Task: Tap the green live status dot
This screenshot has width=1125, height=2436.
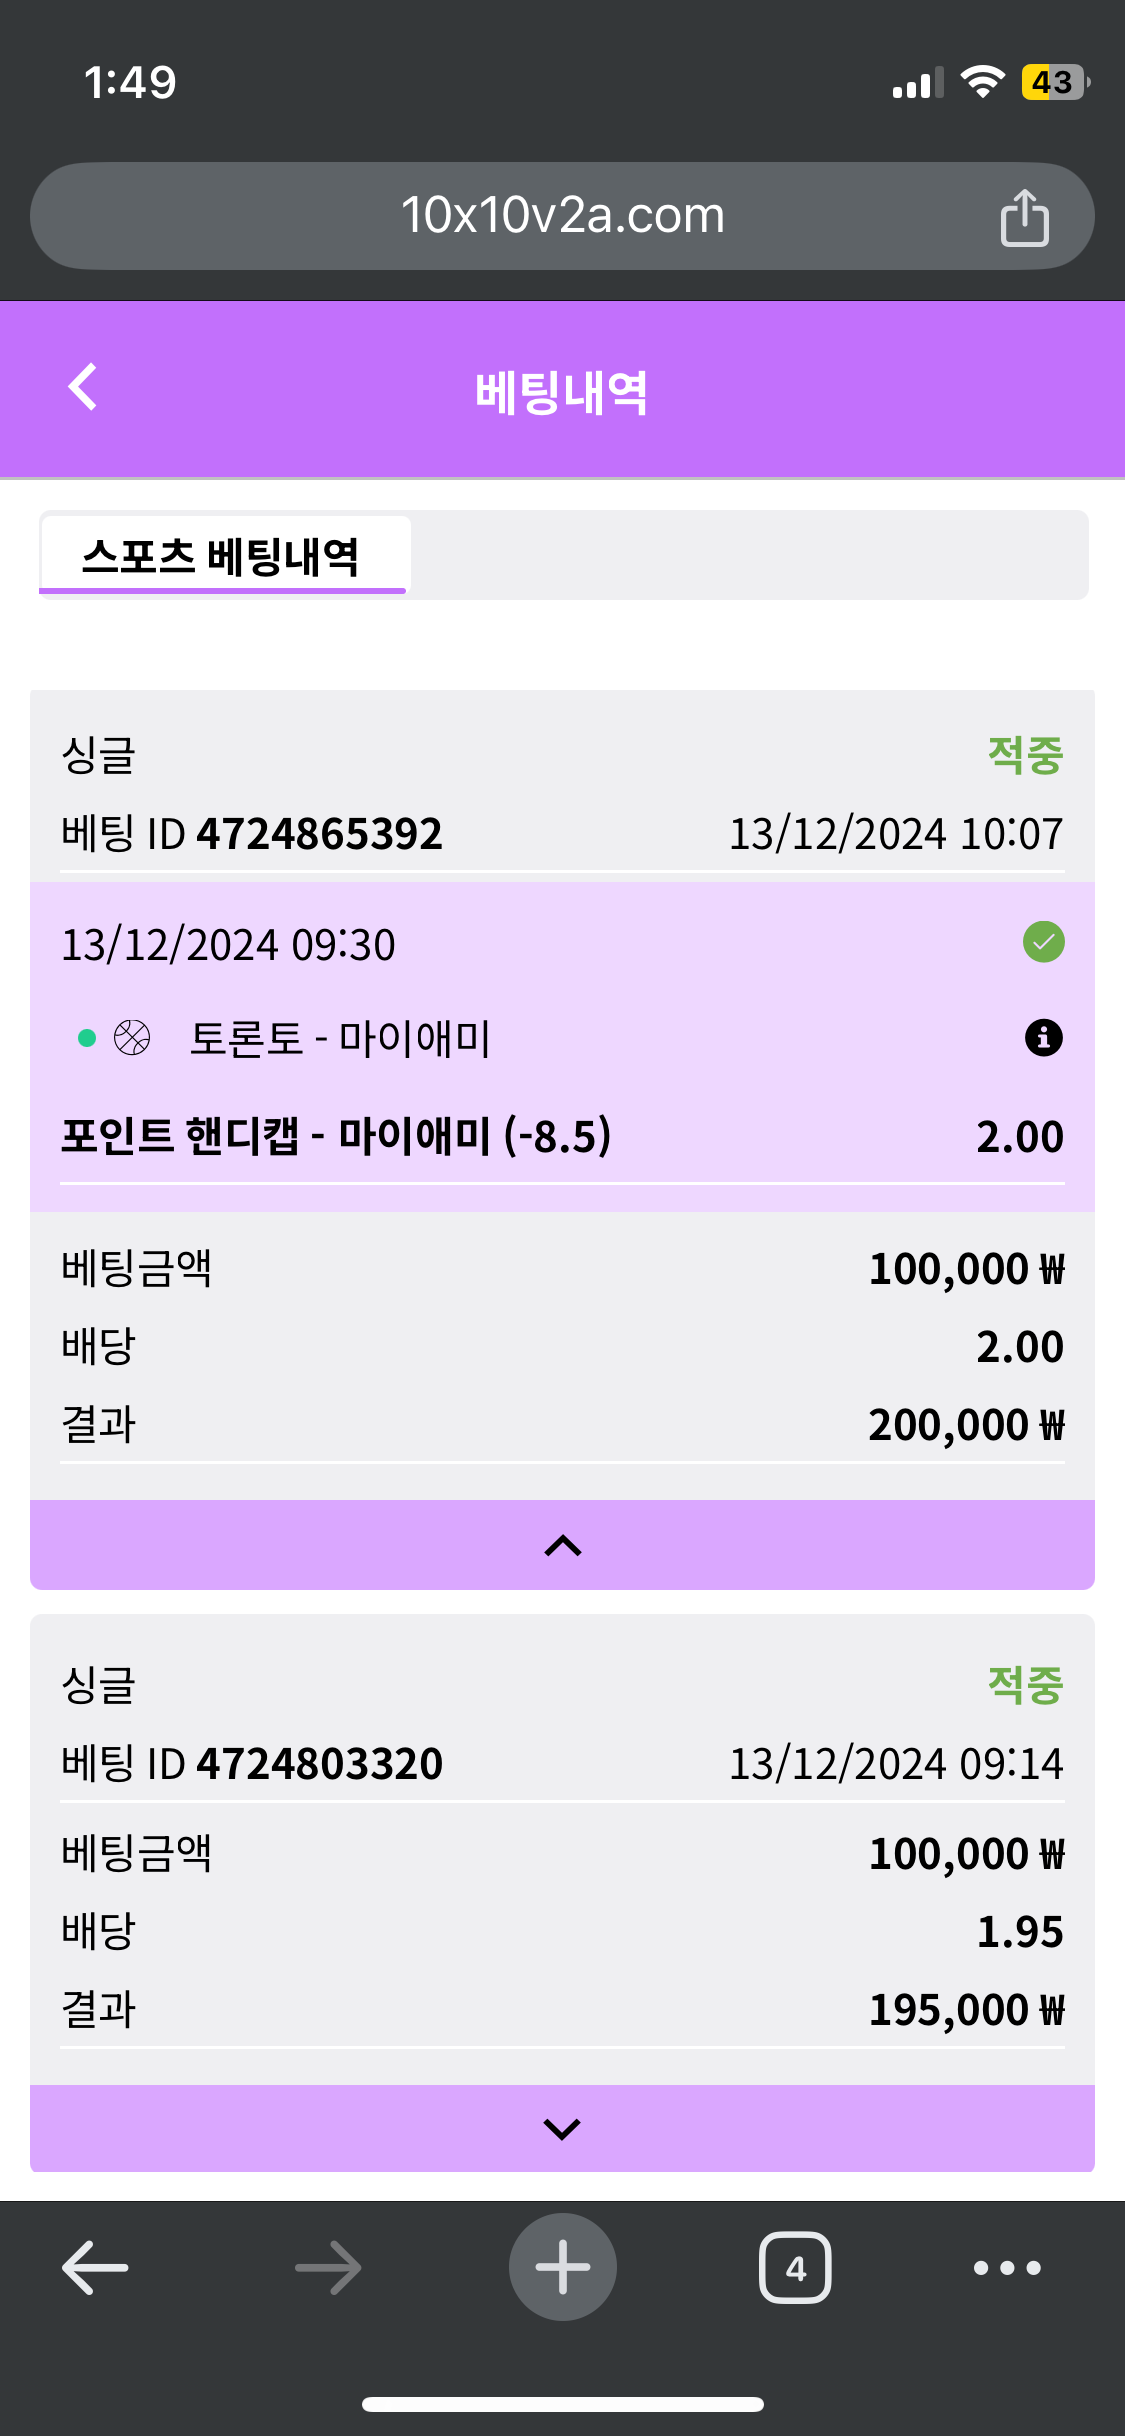Action: [87, 1038]
